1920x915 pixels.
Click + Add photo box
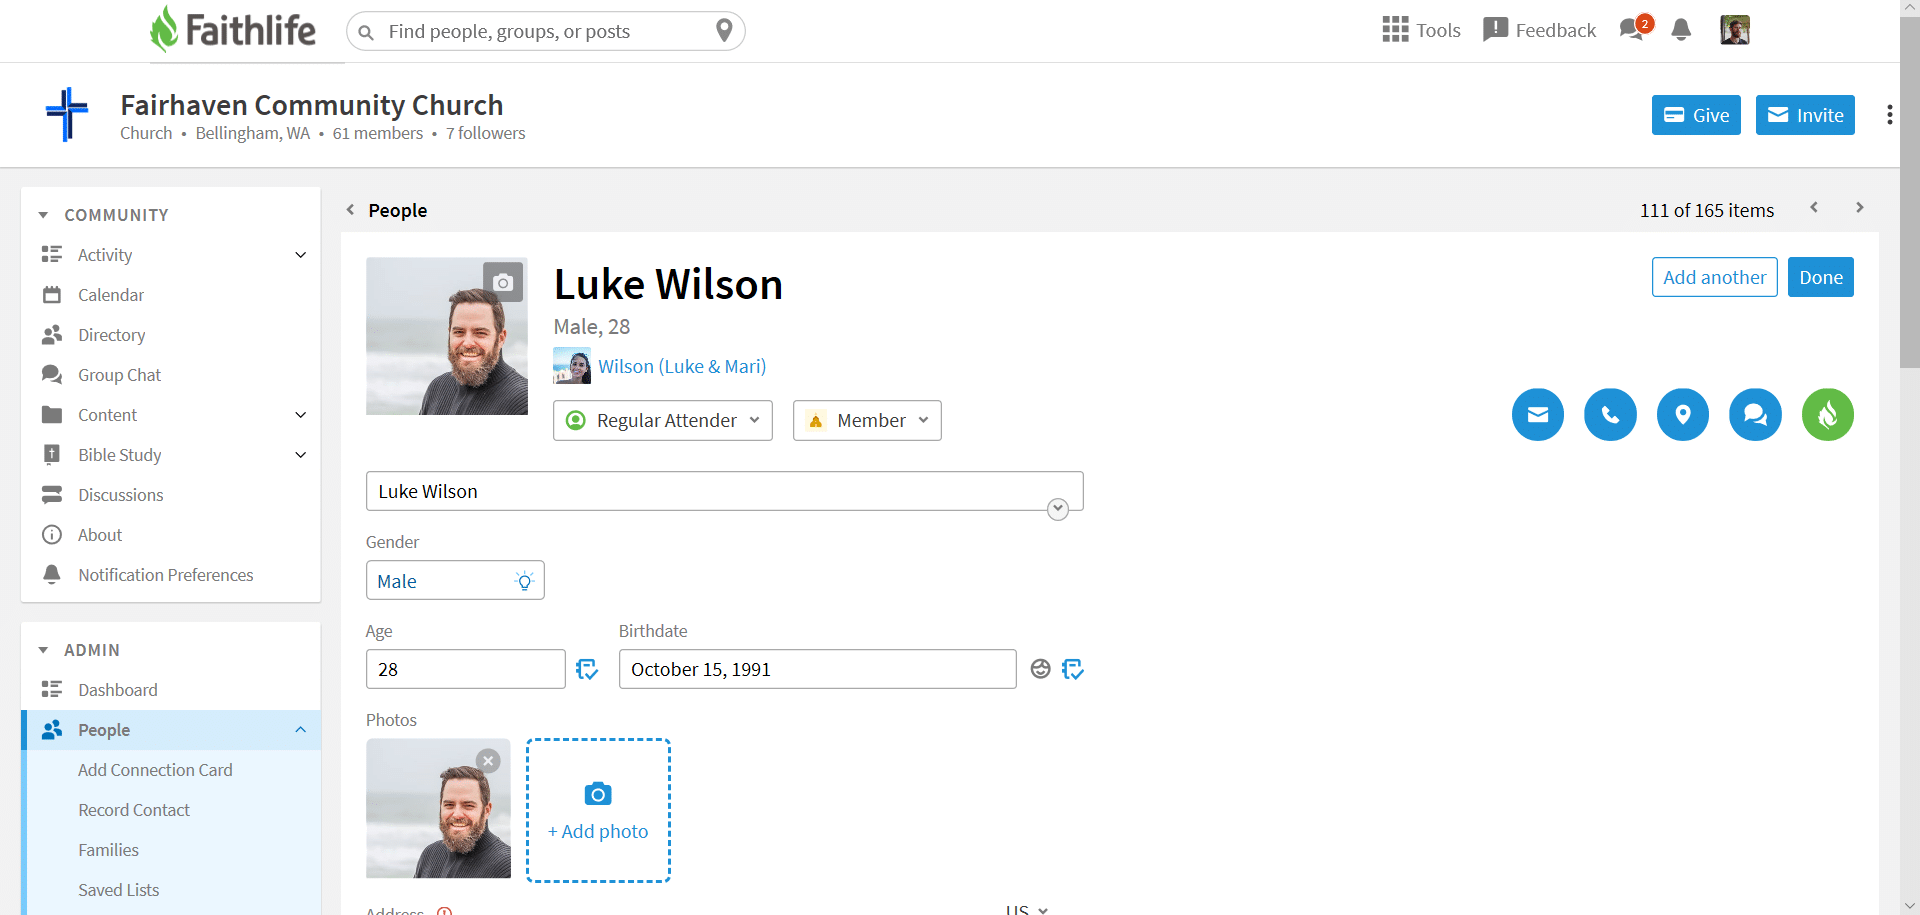pos(598,811)
